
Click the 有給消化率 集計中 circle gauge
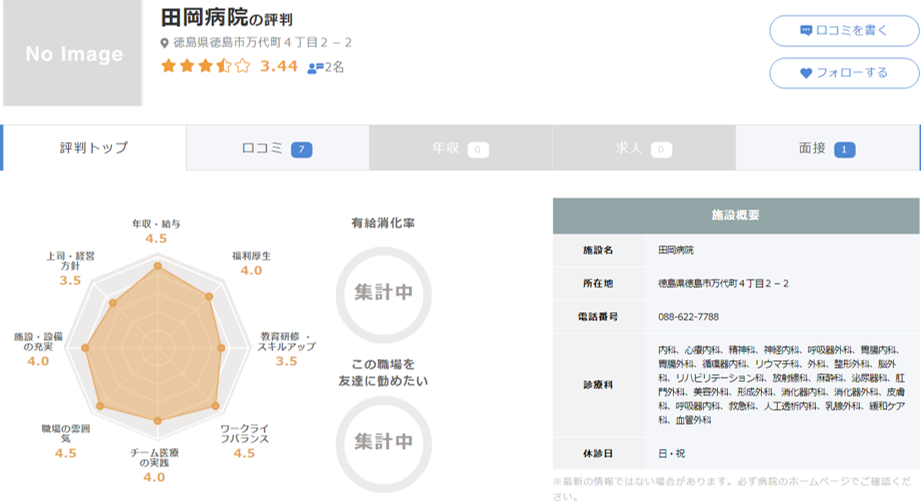coord(383,291)
